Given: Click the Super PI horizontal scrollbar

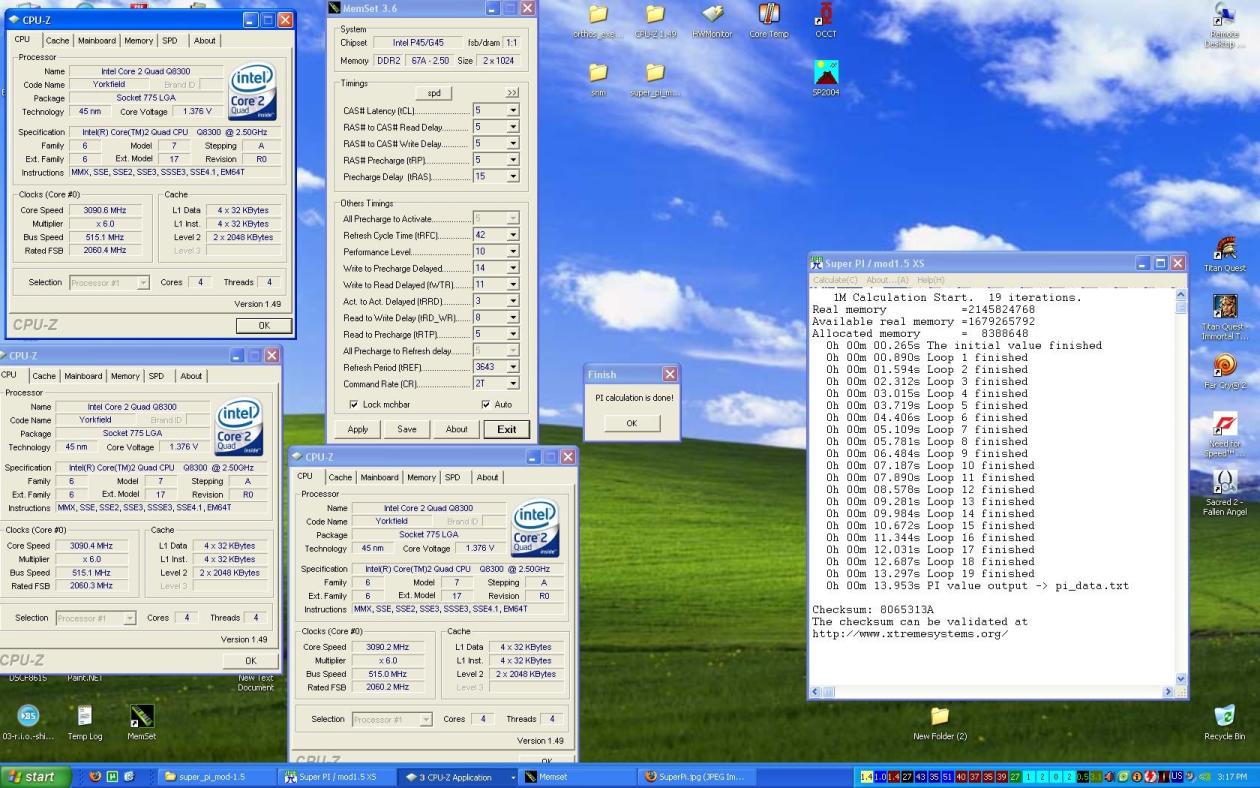Looking at the screenshot, I should 992,691.
